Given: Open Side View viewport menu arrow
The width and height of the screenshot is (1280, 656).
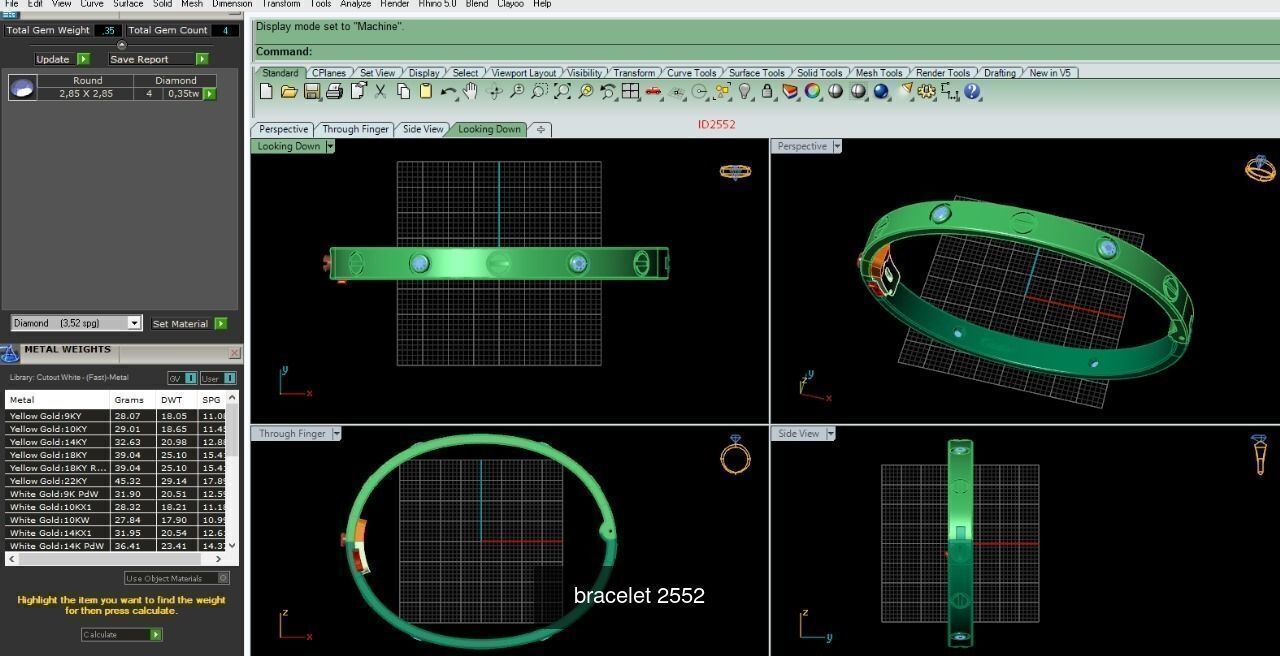Looking at the screenshot, I should coord(830,433).
